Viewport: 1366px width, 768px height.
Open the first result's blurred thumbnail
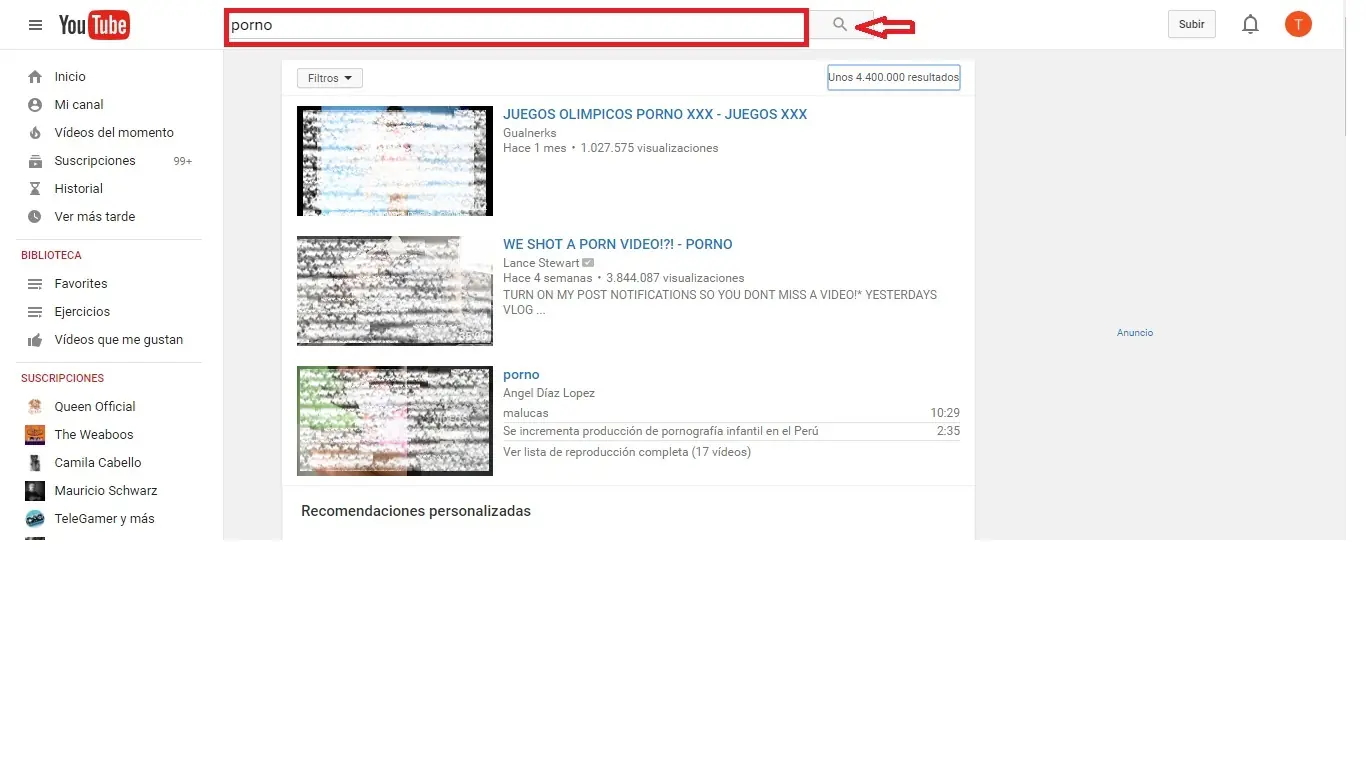point(395,161)
